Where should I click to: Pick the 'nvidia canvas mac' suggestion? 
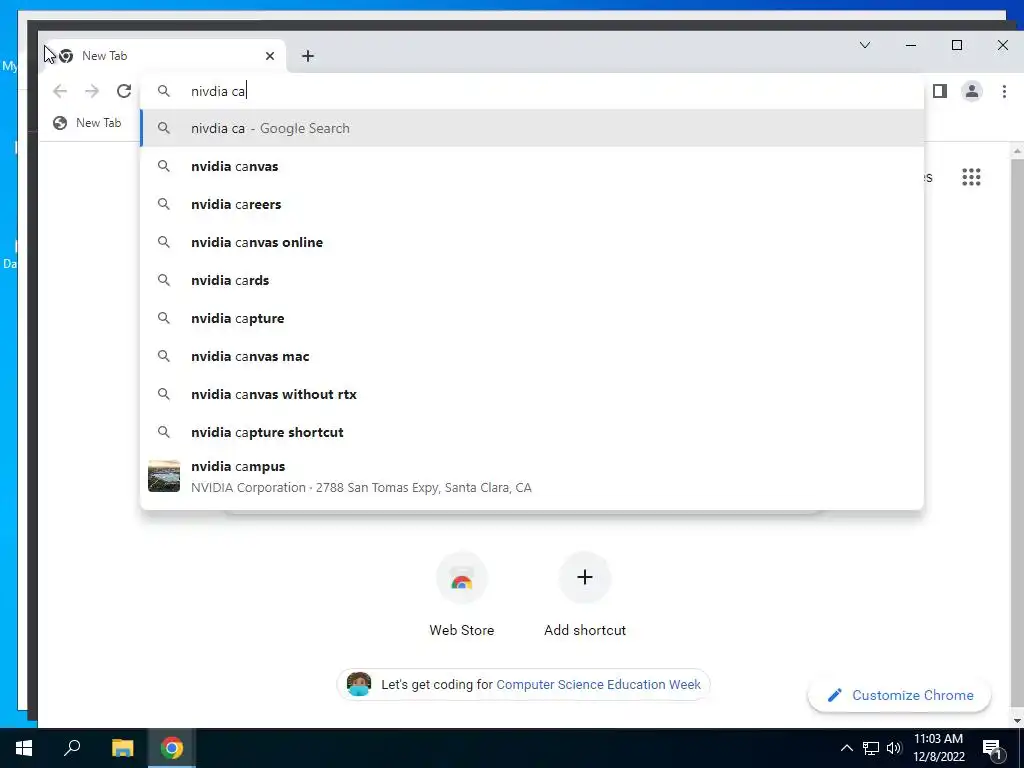click(532, 356)
